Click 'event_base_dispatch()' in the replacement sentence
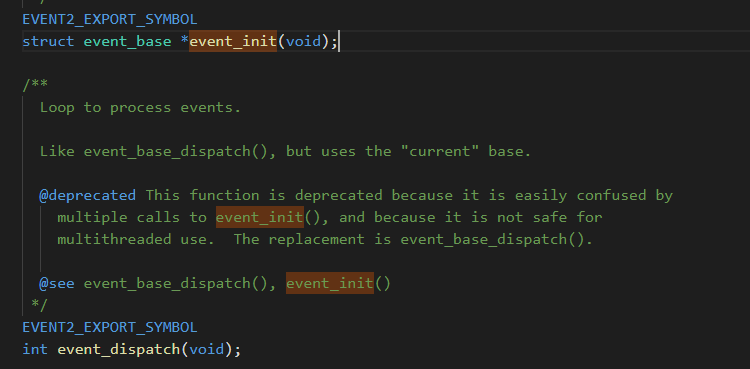The height and width of the screenshot is (369, 750). coord(492,239)
